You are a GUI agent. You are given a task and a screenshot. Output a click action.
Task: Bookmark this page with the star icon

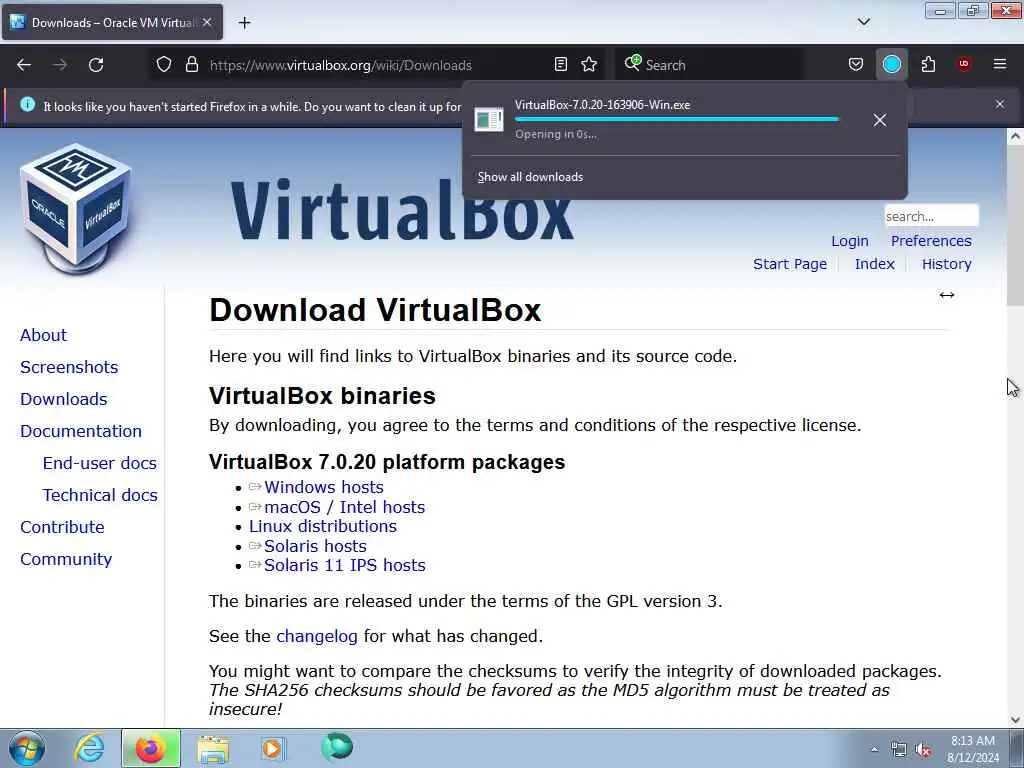point(589,64)
